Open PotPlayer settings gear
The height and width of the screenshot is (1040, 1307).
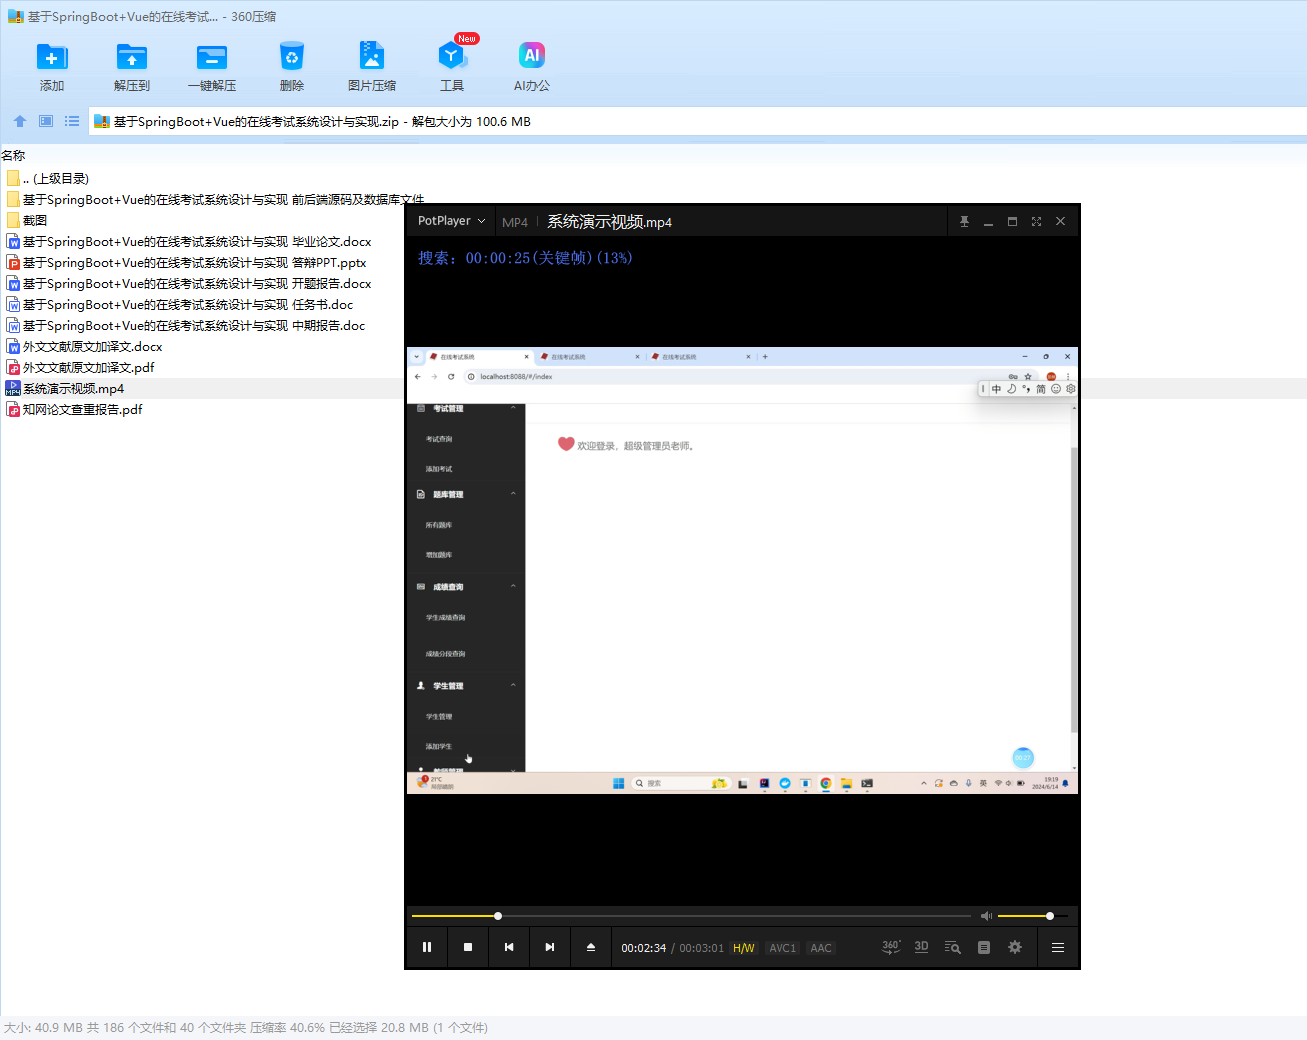point(1015,947)
